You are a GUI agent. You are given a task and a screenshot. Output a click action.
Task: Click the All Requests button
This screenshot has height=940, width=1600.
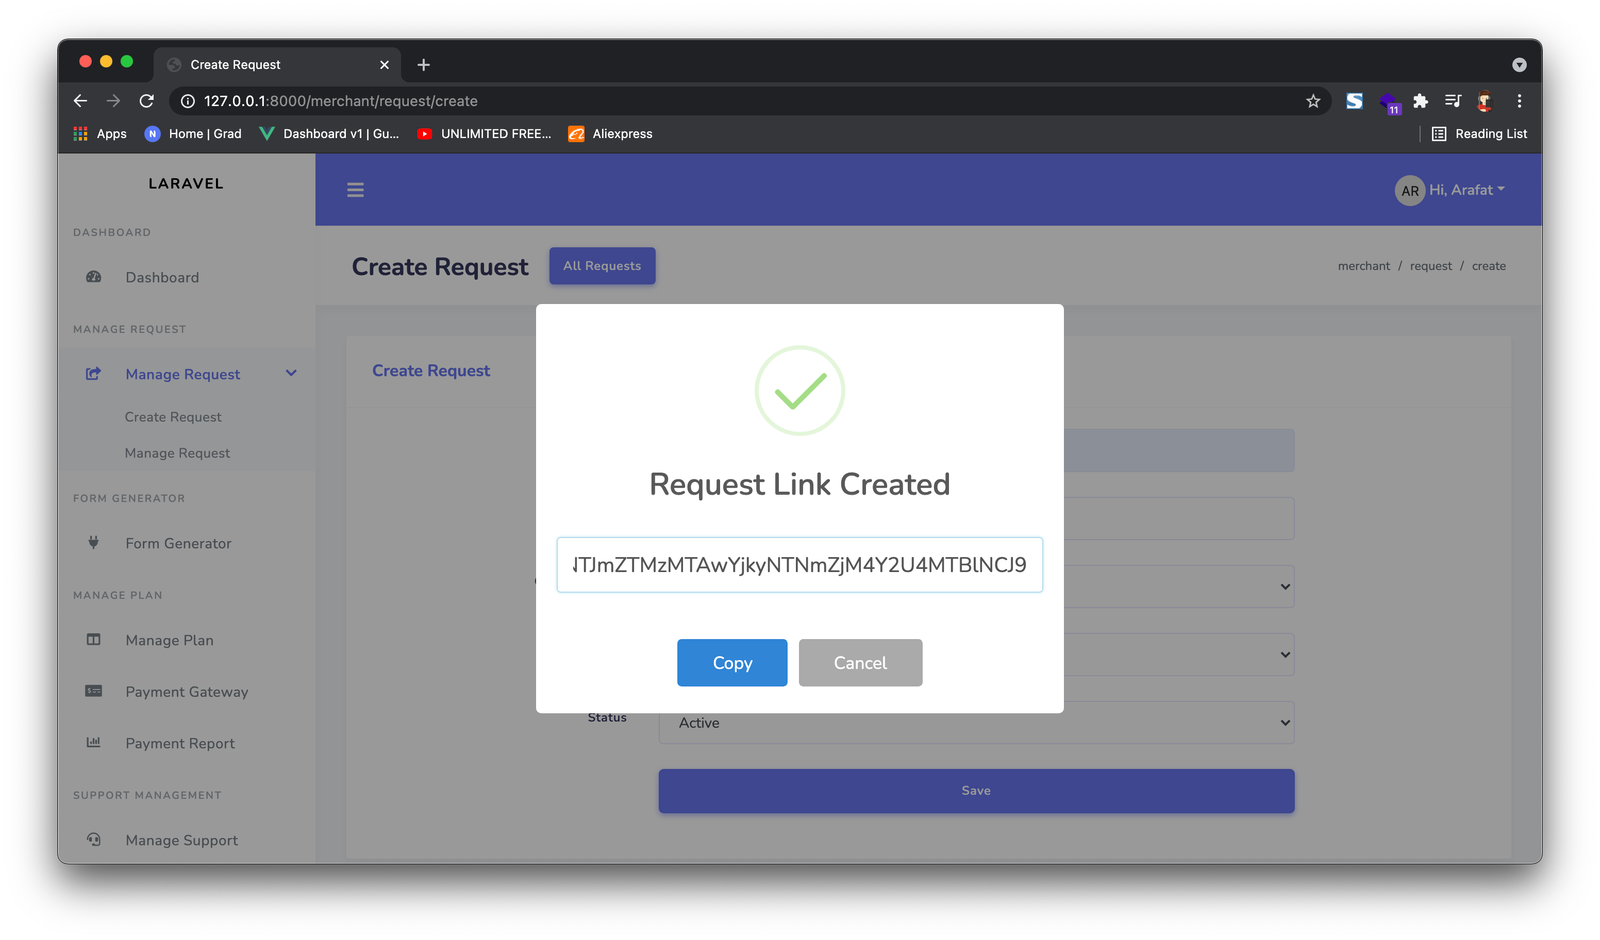tap(602, 266)
